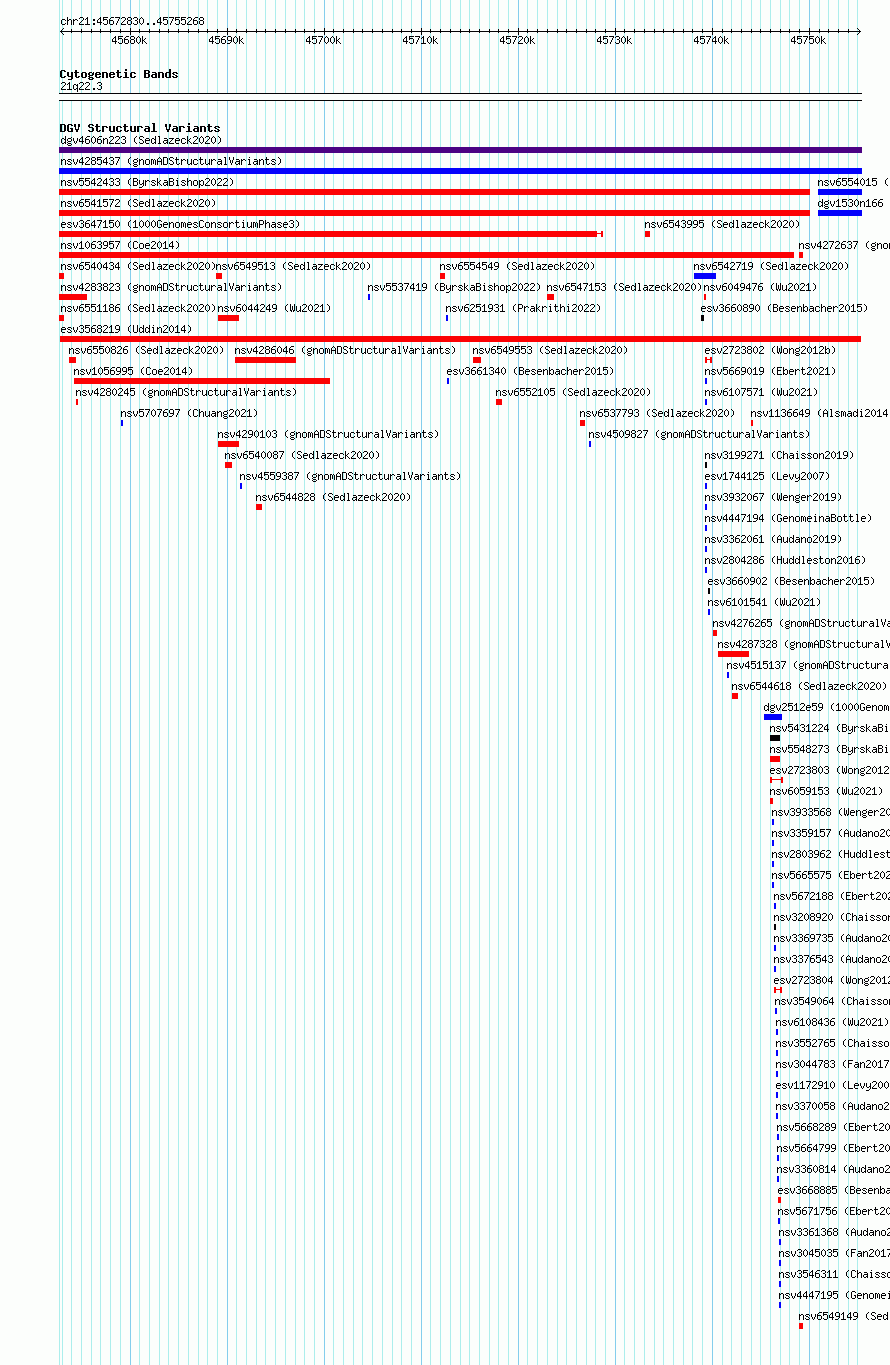Click the chr21:45672830..45755268 region title
The width and height of the screenshot is (890, 1365).
pyautogui.click(x=132, y=21)
